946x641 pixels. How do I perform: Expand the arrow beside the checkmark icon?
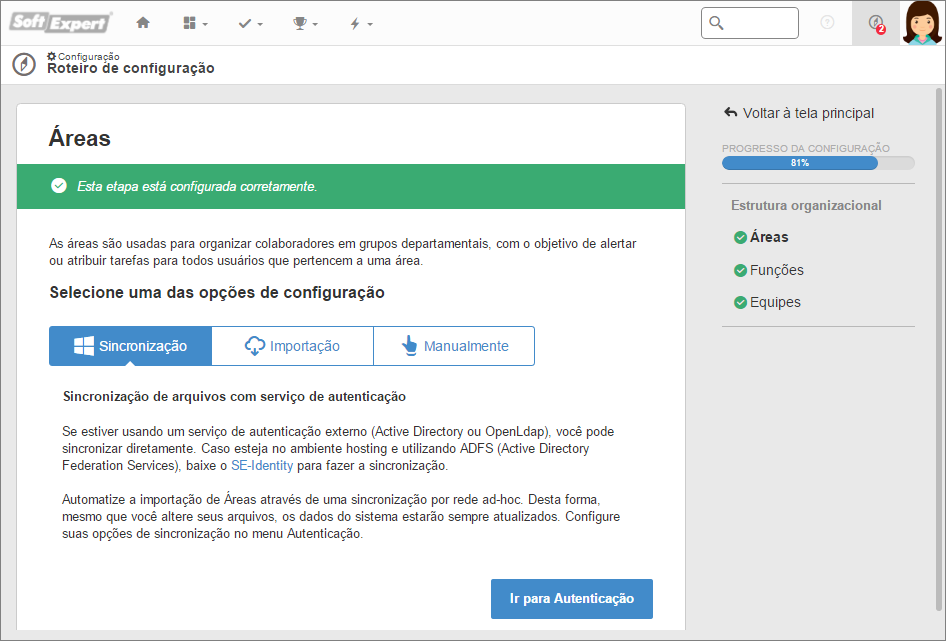click(x=260, y=24)
